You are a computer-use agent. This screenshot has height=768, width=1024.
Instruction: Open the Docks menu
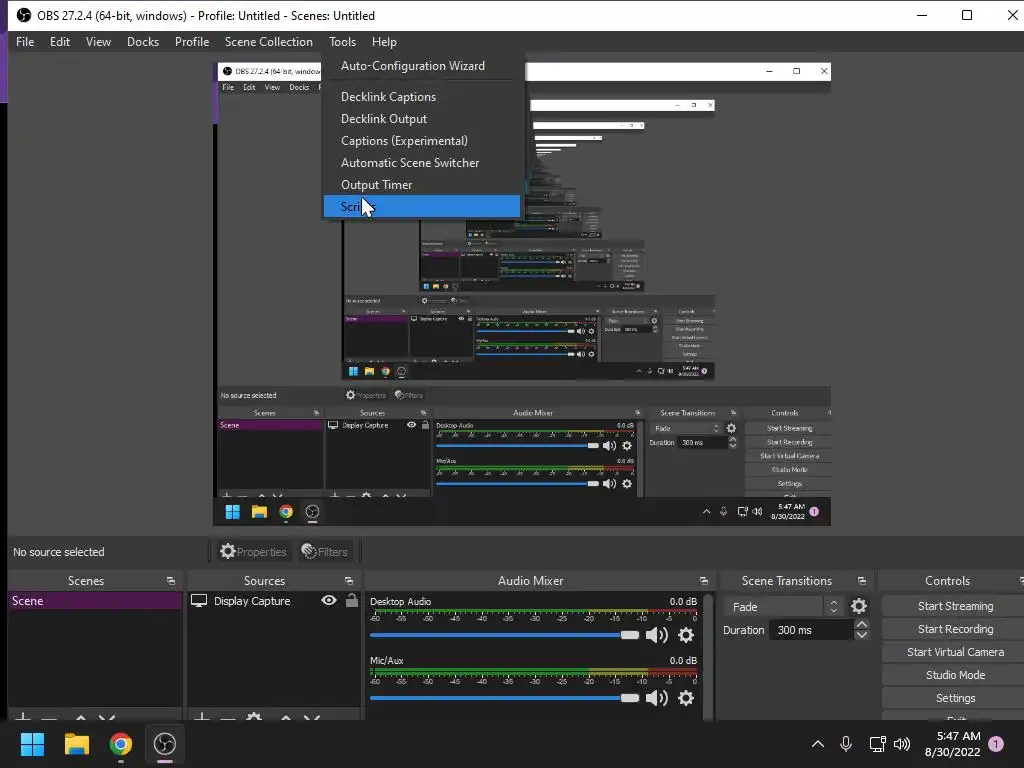point(142,42)
